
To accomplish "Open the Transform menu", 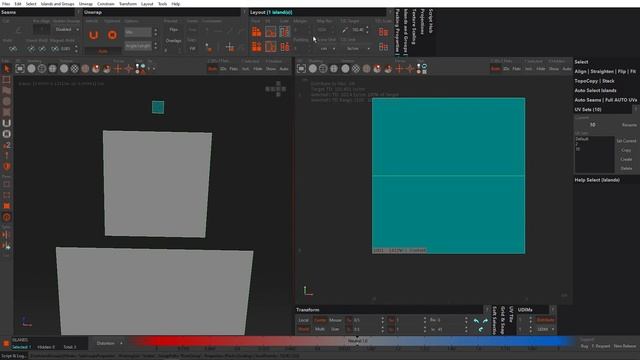I will pyautogui.click(x=128, y=4).
